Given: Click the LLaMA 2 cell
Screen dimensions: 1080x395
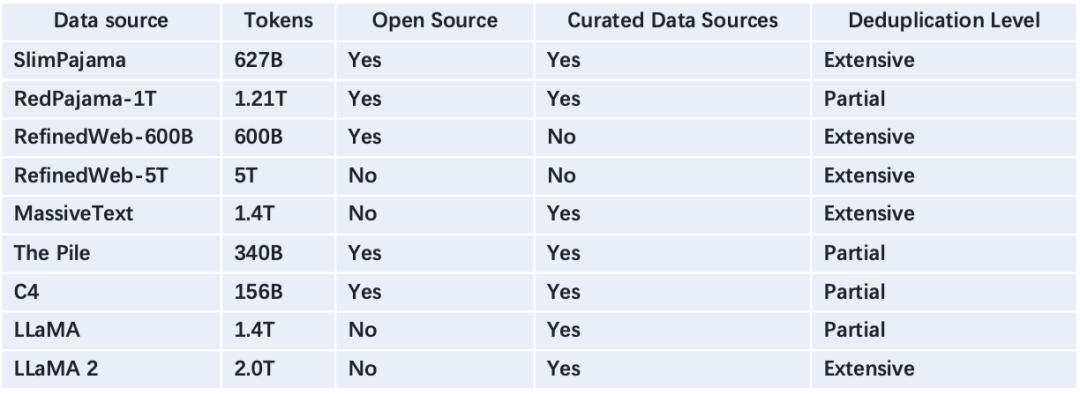Looking at the screenshot, I should (56, 368).
